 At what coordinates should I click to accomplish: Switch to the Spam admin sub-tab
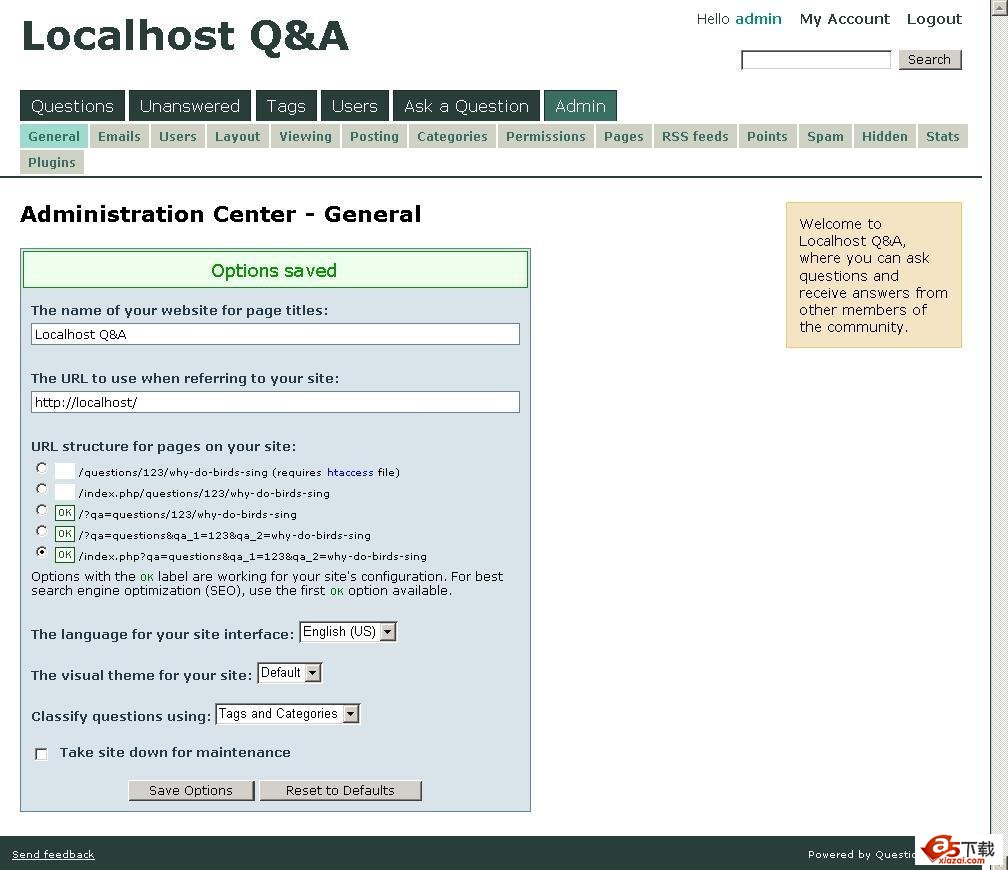825,136
